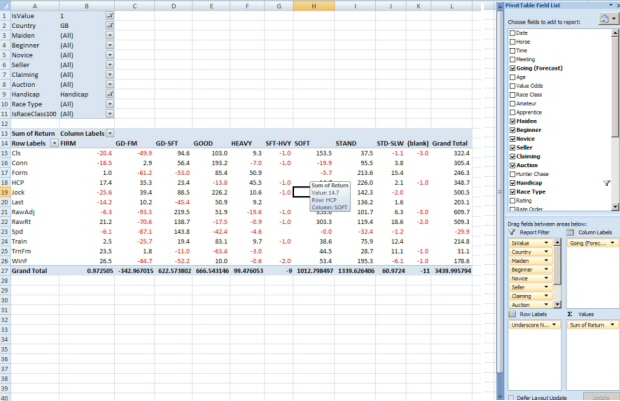This screenshot has width=620, height=401.
Task: Check the Horse field checkbox
Action: 512,40
